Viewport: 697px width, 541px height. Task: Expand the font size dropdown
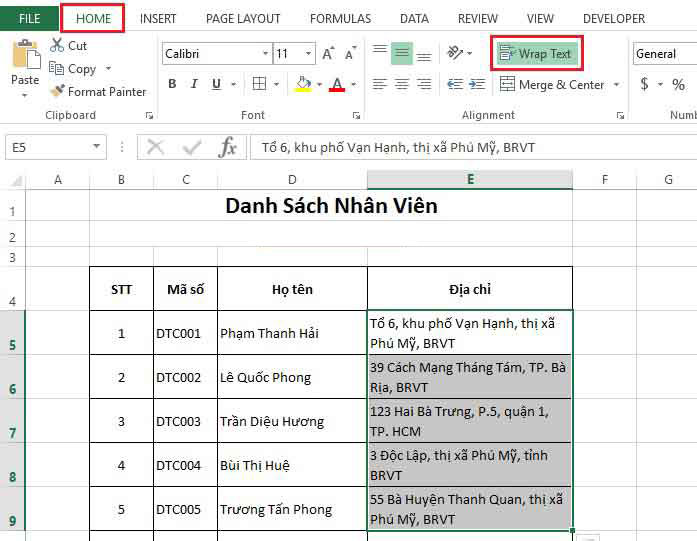pos(308,54)
